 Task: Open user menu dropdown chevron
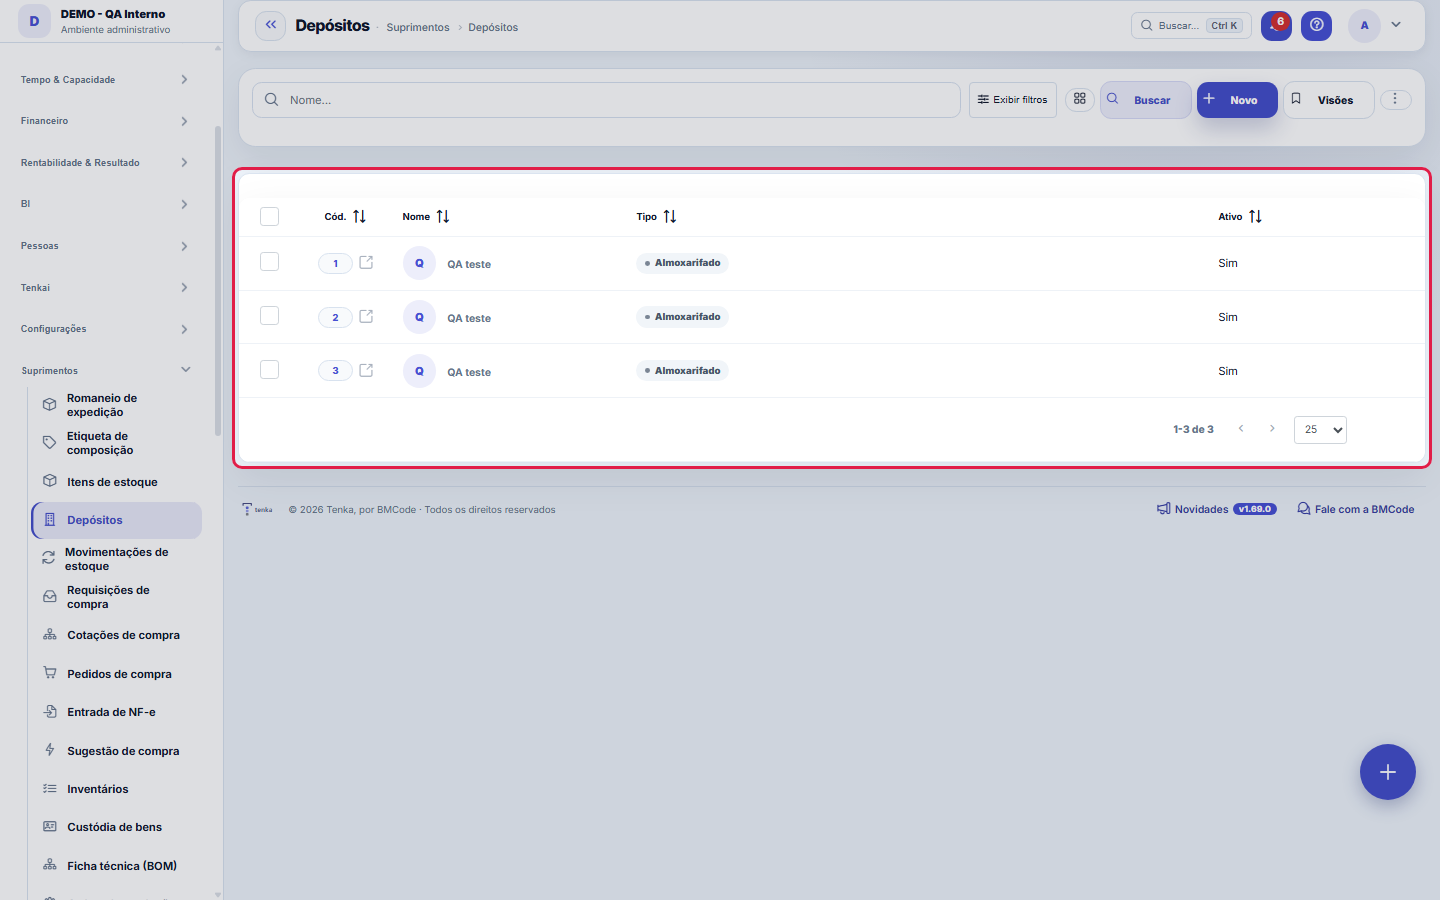tap(1396, 25)
